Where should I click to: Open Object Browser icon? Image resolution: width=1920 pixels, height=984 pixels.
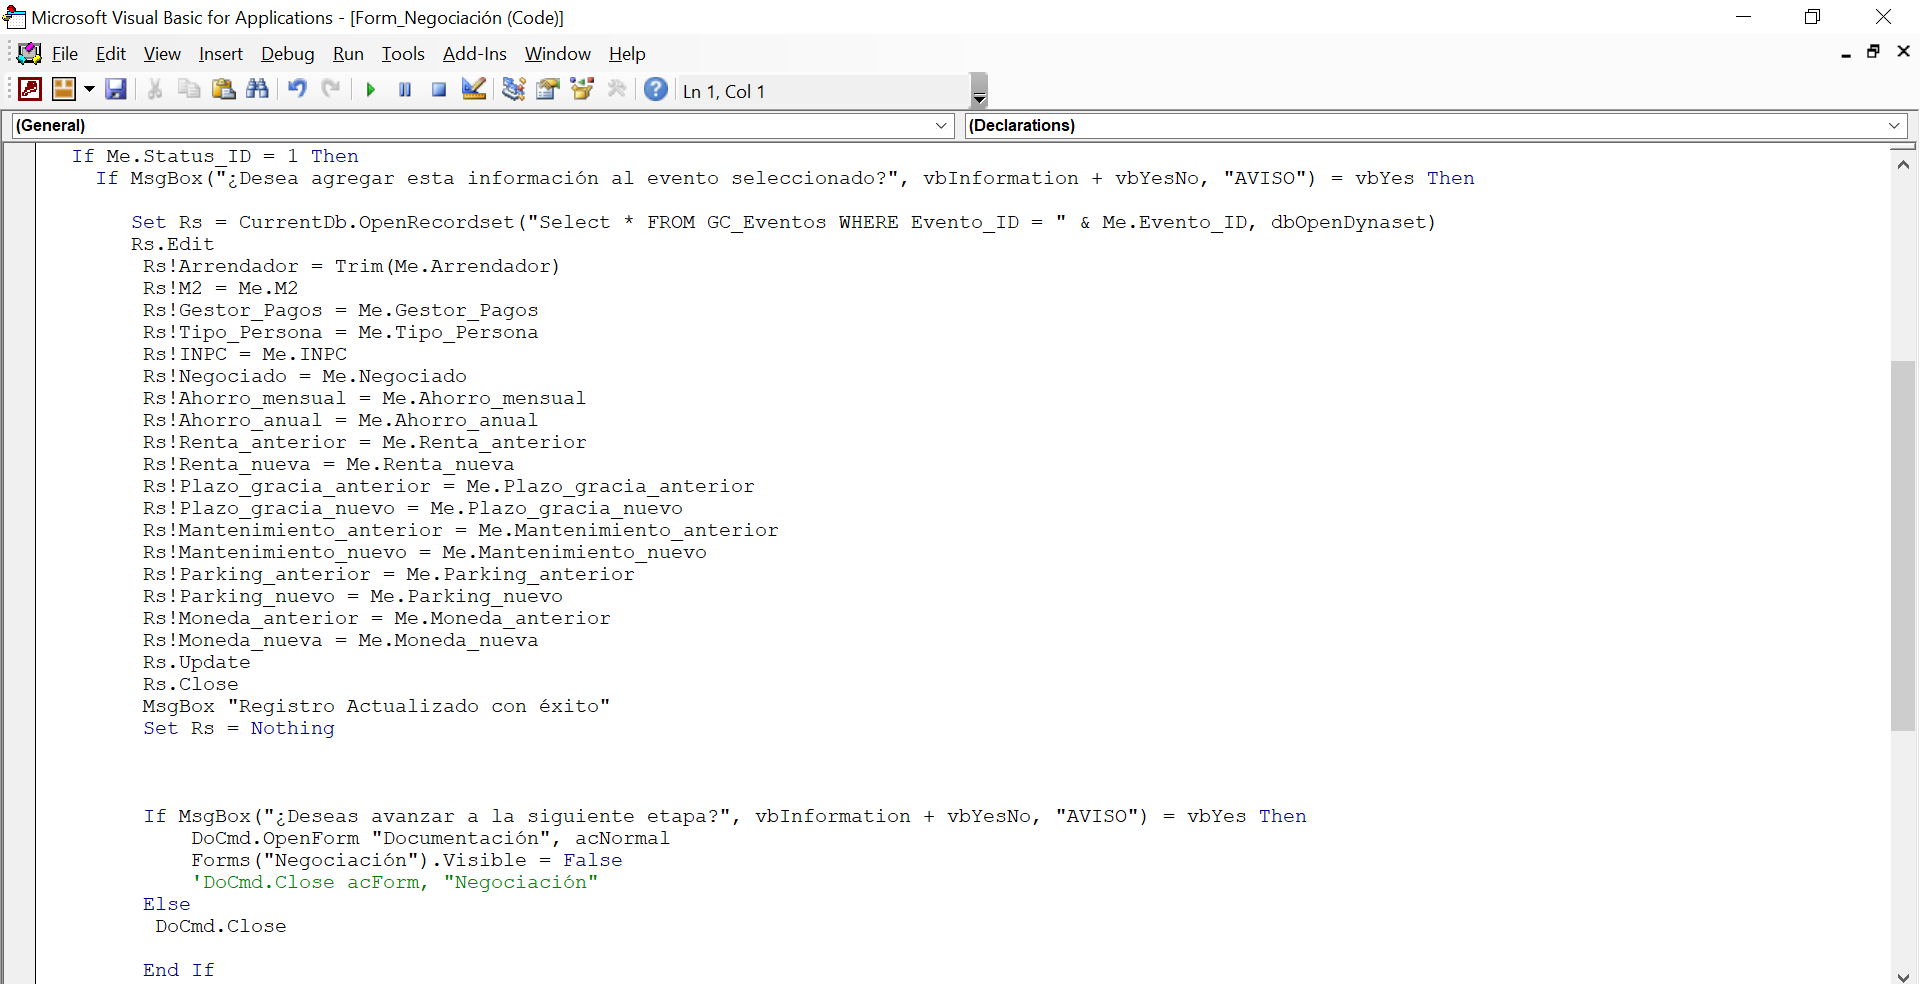[x=582, y=90]
